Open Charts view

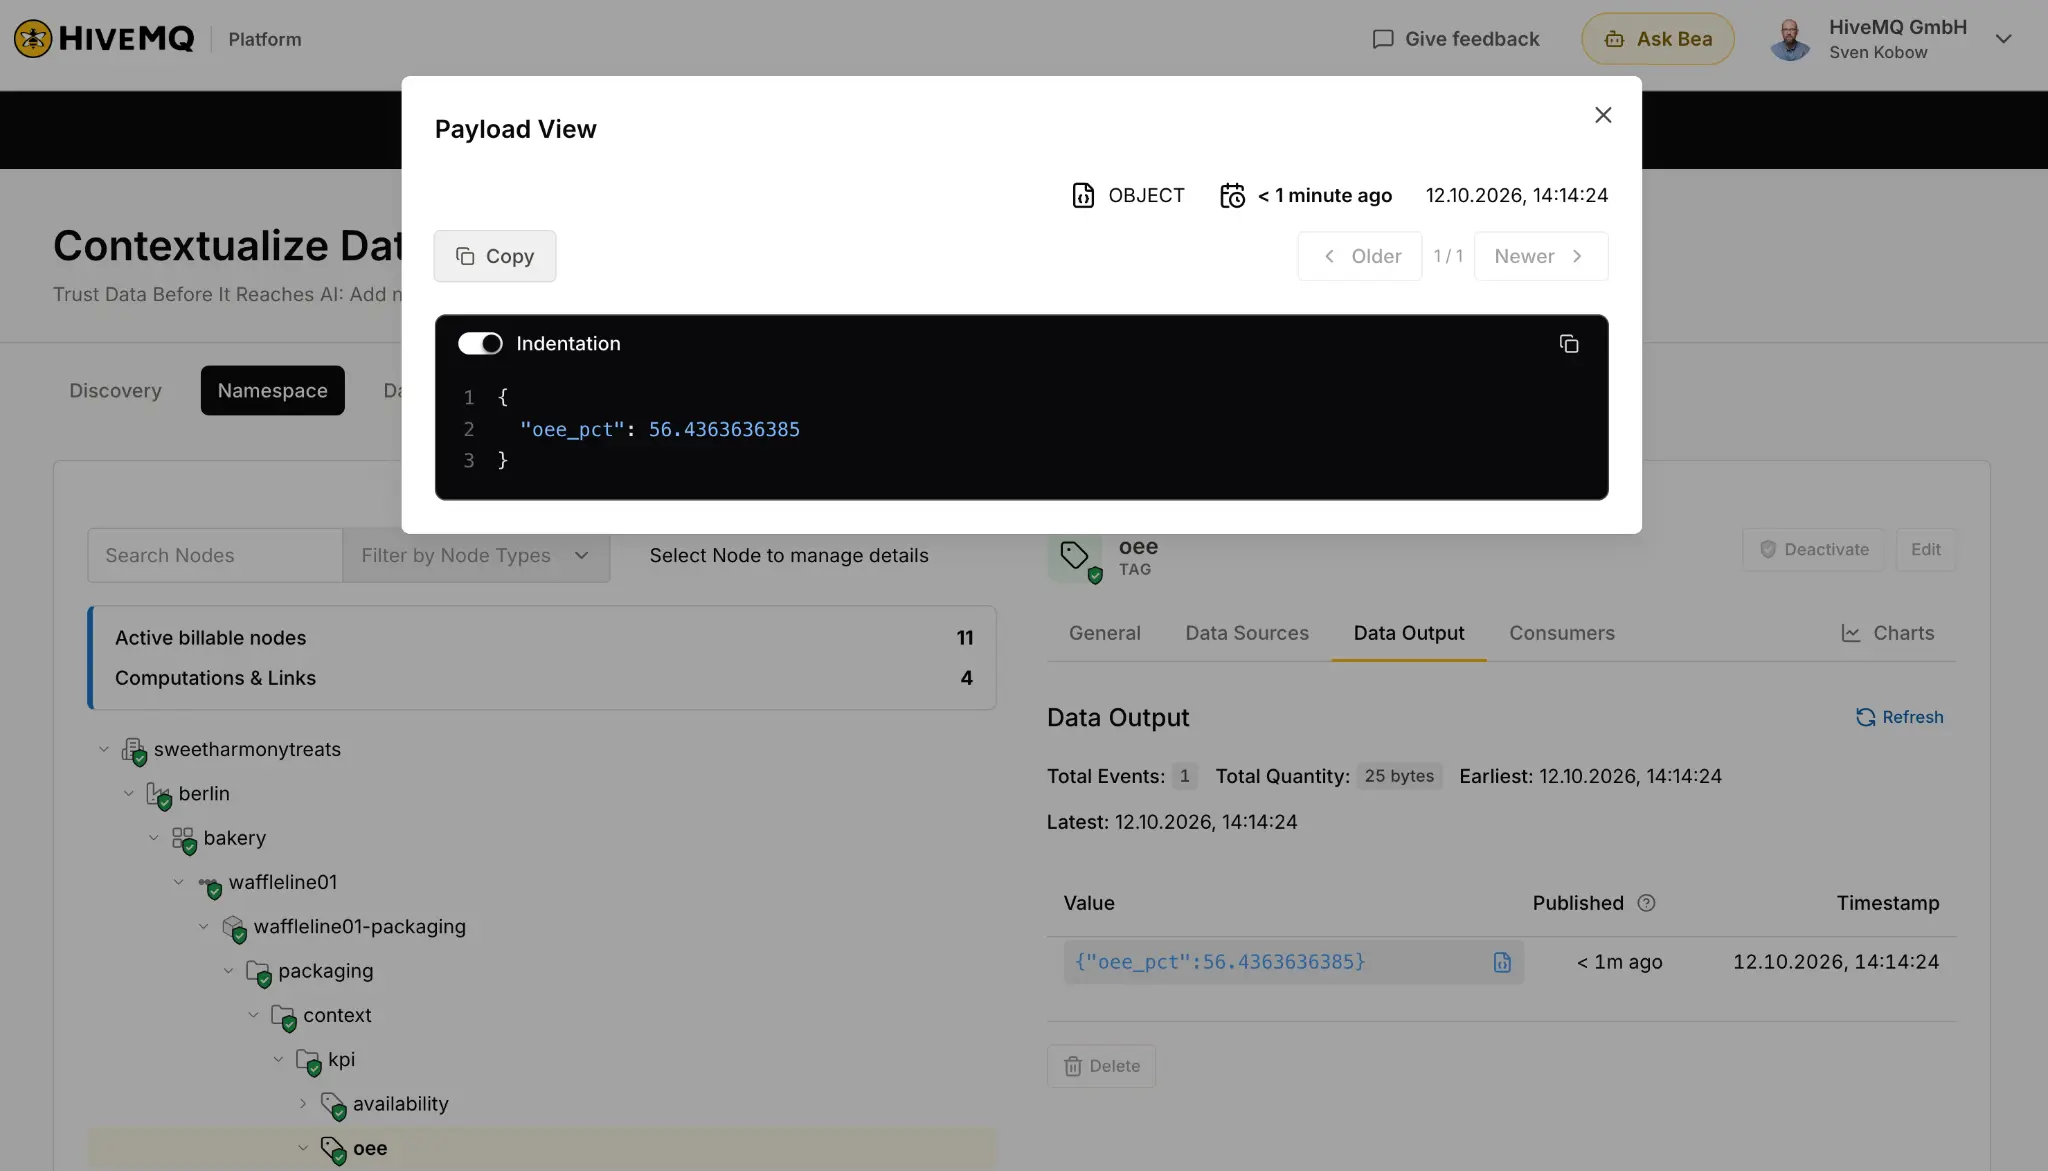[1888, 633]
